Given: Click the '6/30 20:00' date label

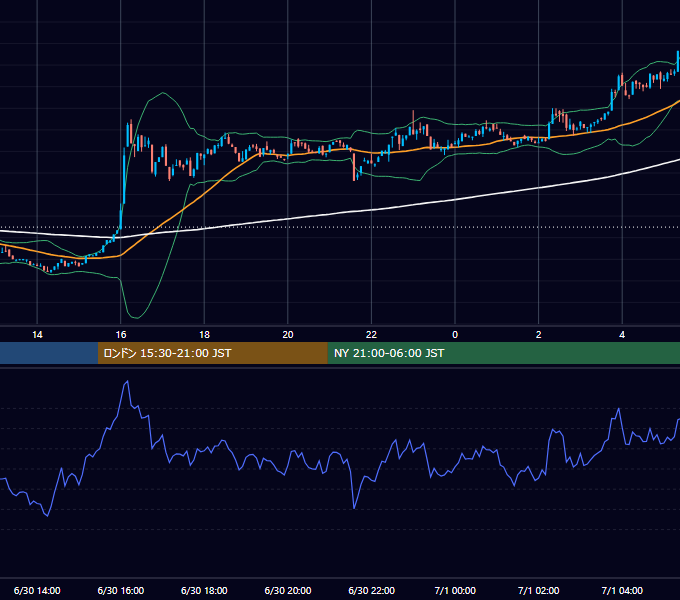Looking at the screenshot, I should tap(288, 590).
